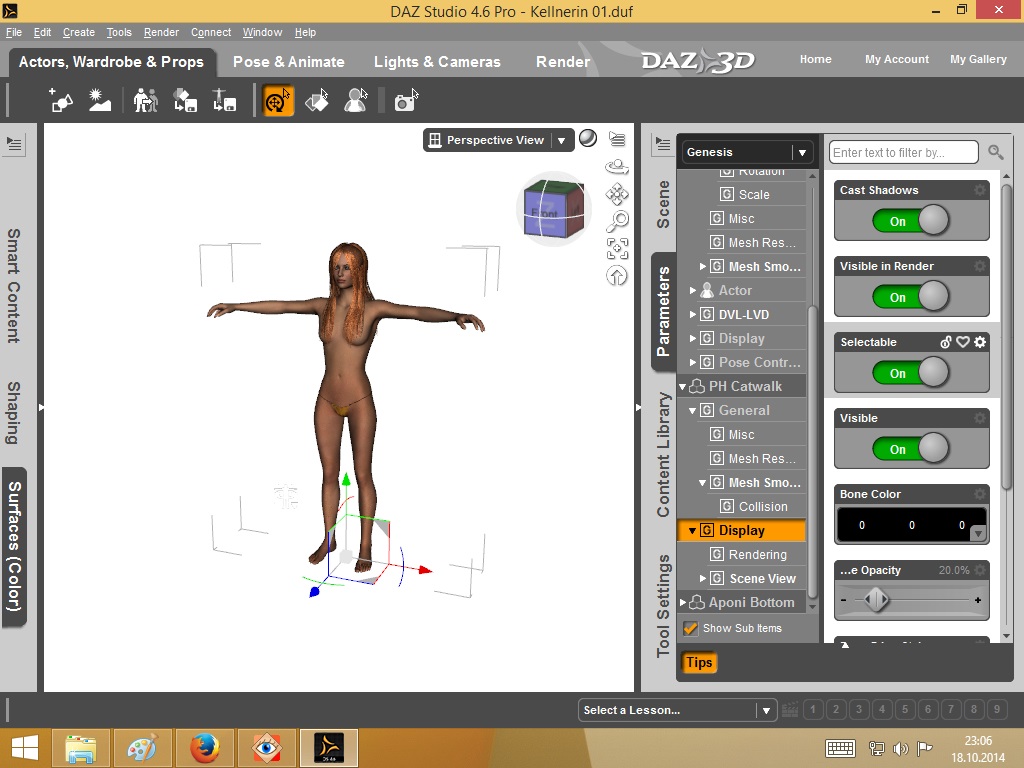Select the Surface Selection tool icon
1024x768 pixels.
pyautogui.click(x=317, y=101)
